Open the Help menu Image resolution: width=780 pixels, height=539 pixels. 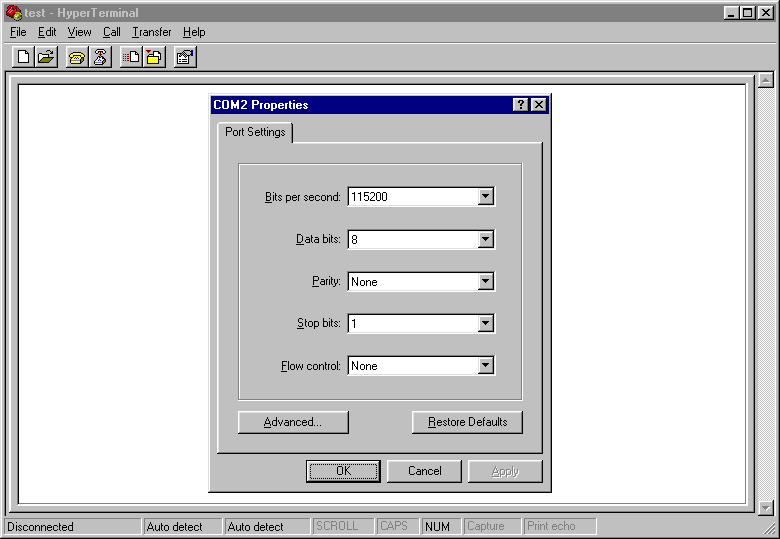click(x=194, y=32)
